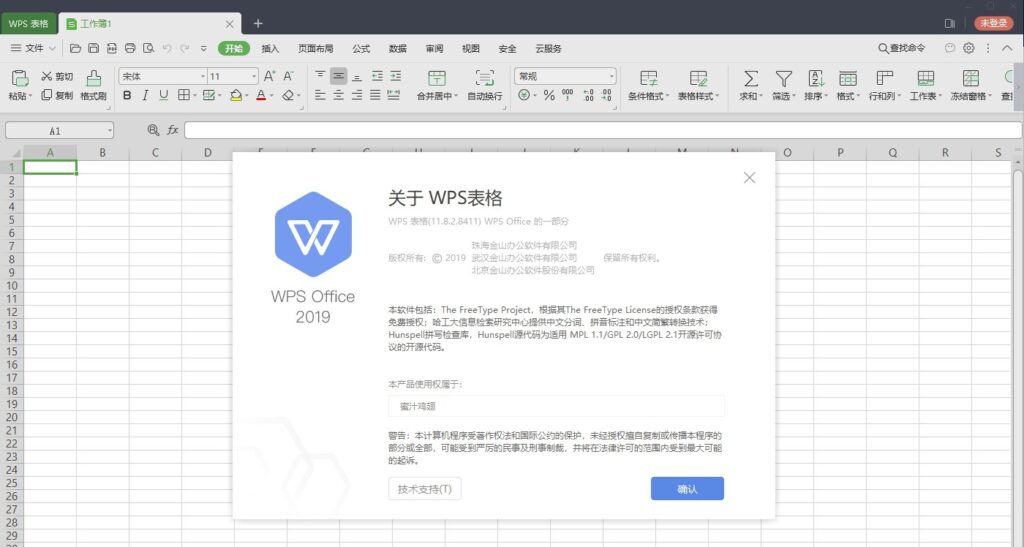1024x547 pixels.
Task: Click the 技术支持(T) button
Action: click(x=424, y=488)
